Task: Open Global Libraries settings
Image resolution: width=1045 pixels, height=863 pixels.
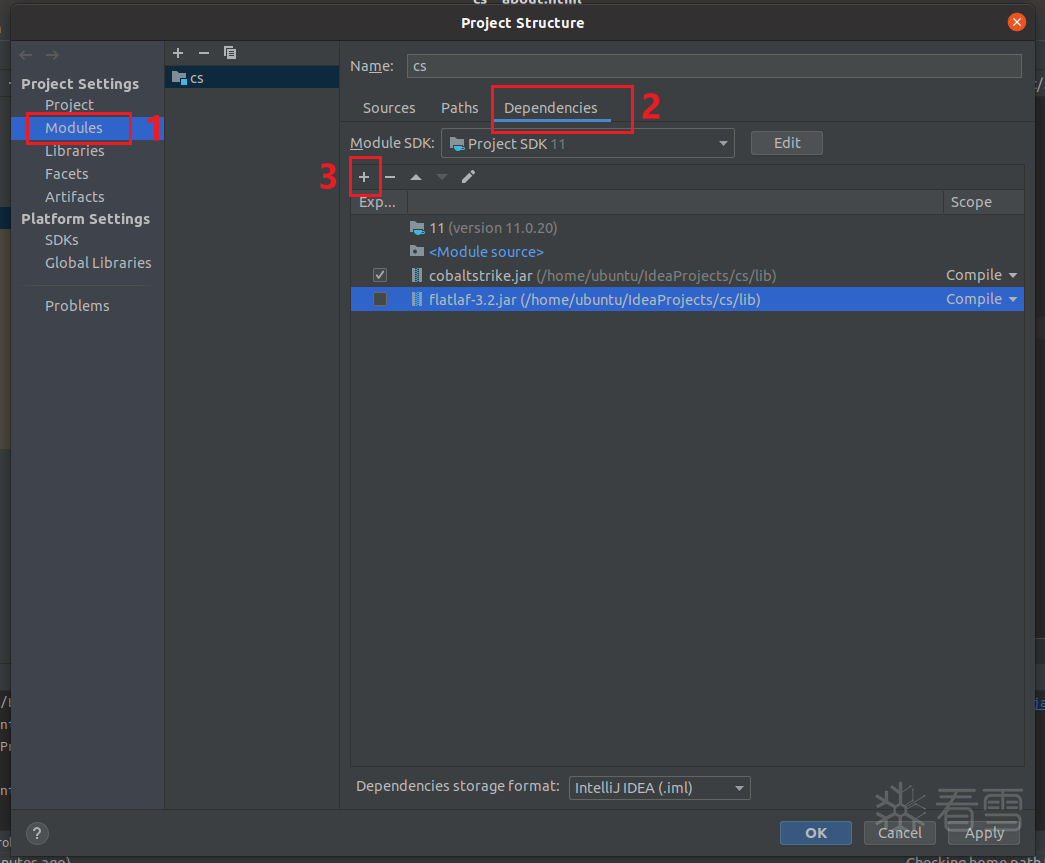Action: pyautogui.click(x=98, y=263)
